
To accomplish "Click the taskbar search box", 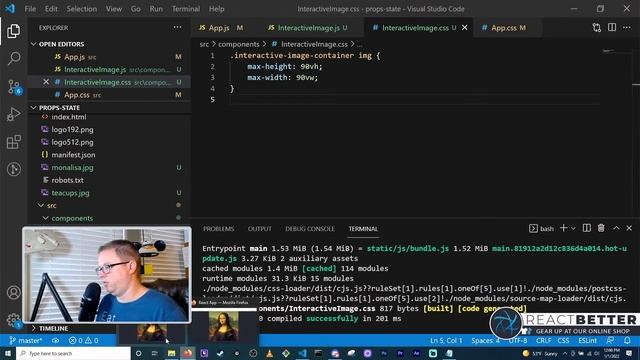I will [x=73, y=353].
